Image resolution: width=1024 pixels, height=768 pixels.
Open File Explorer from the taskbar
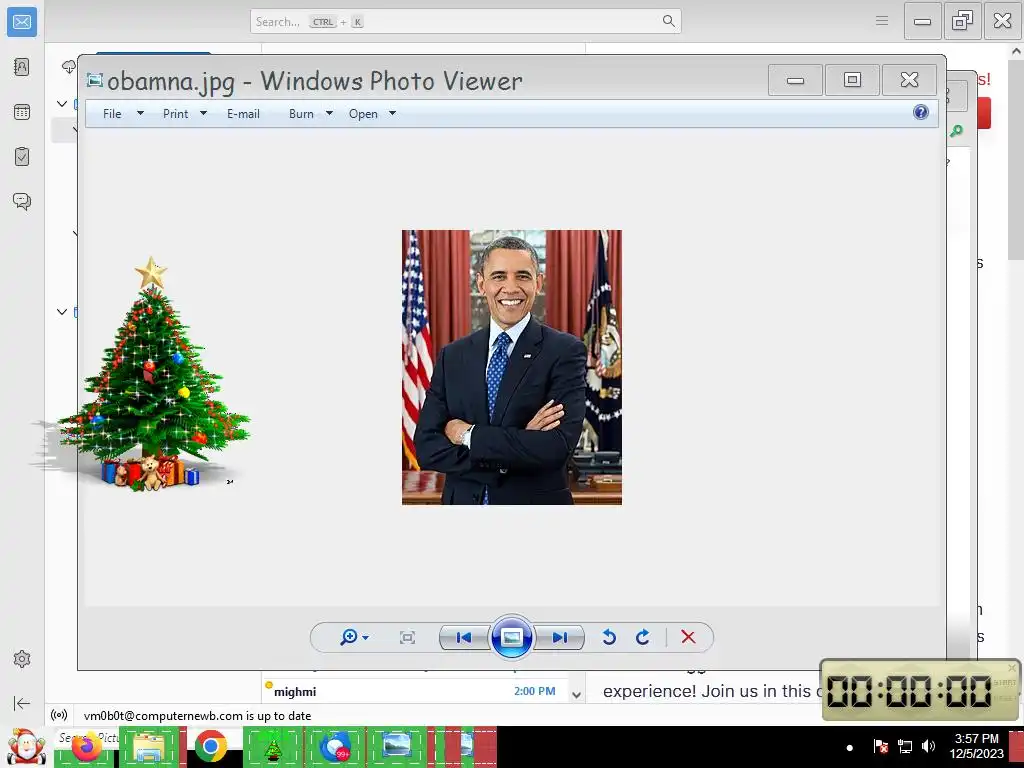click(149, 747)
